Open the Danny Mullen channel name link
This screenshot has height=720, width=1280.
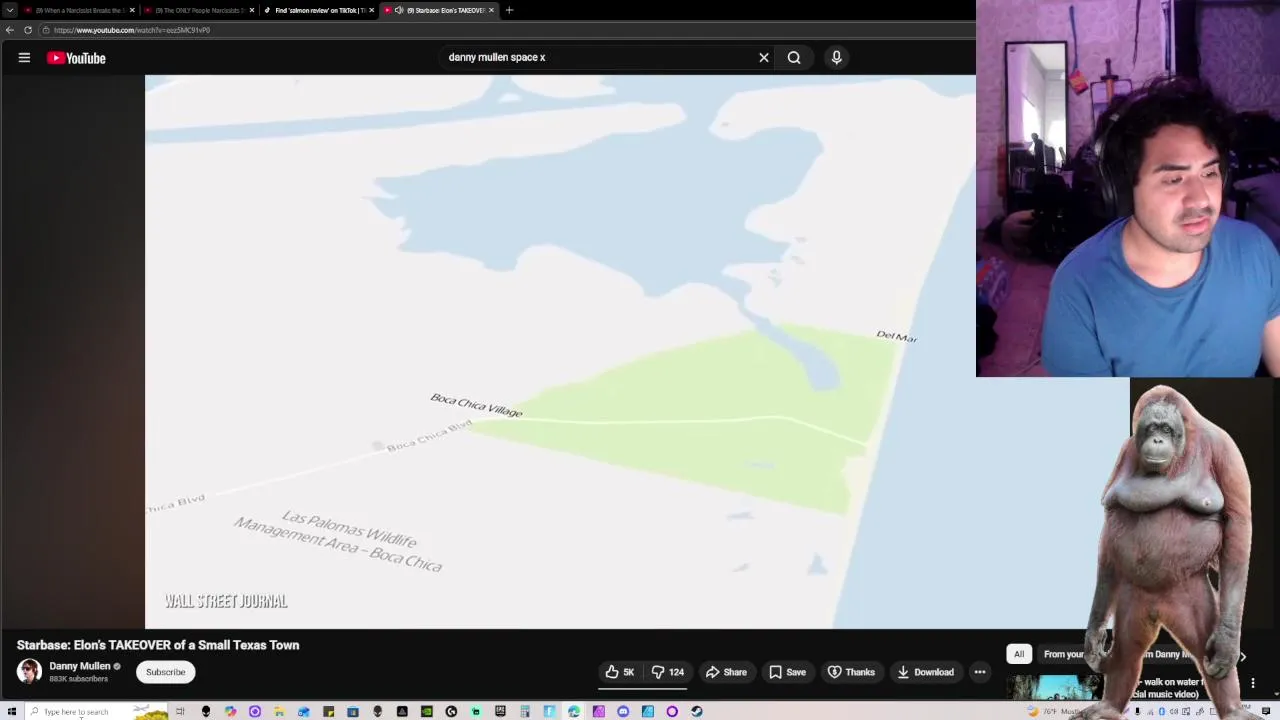(80, 666)
